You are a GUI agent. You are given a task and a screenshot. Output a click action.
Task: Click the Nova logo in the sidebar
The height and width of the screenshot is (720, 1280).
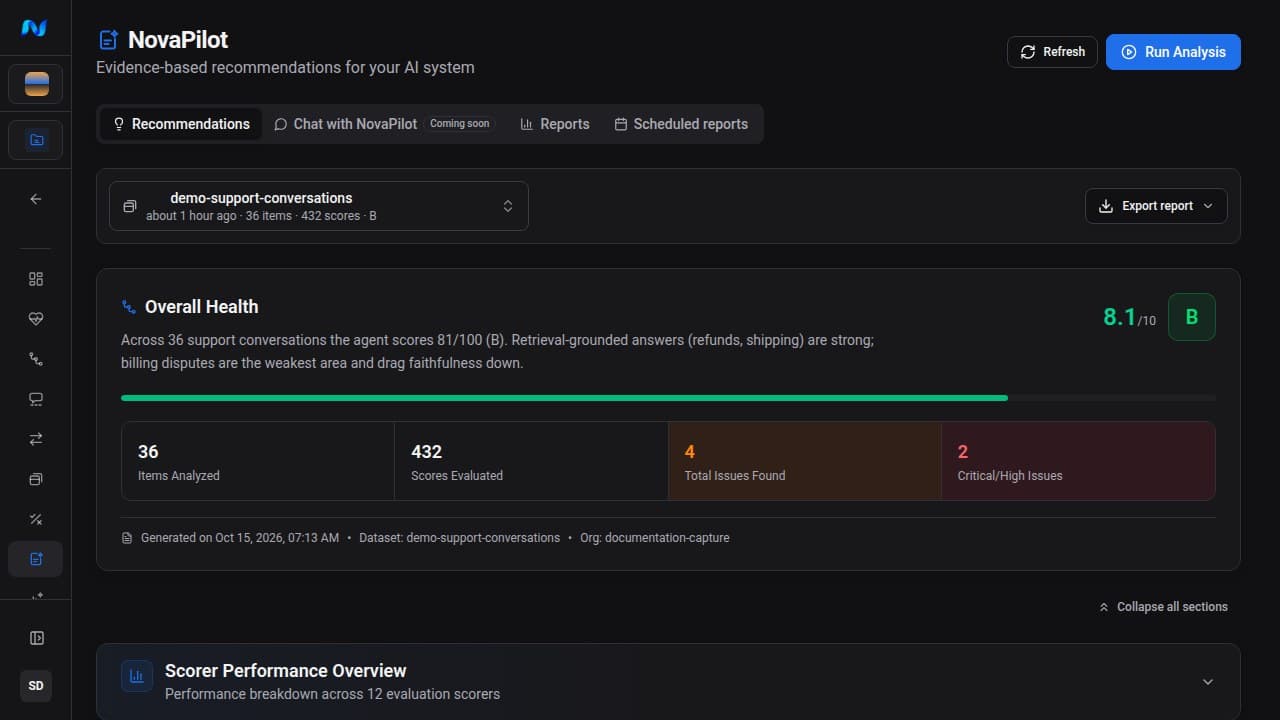[34, 28]
